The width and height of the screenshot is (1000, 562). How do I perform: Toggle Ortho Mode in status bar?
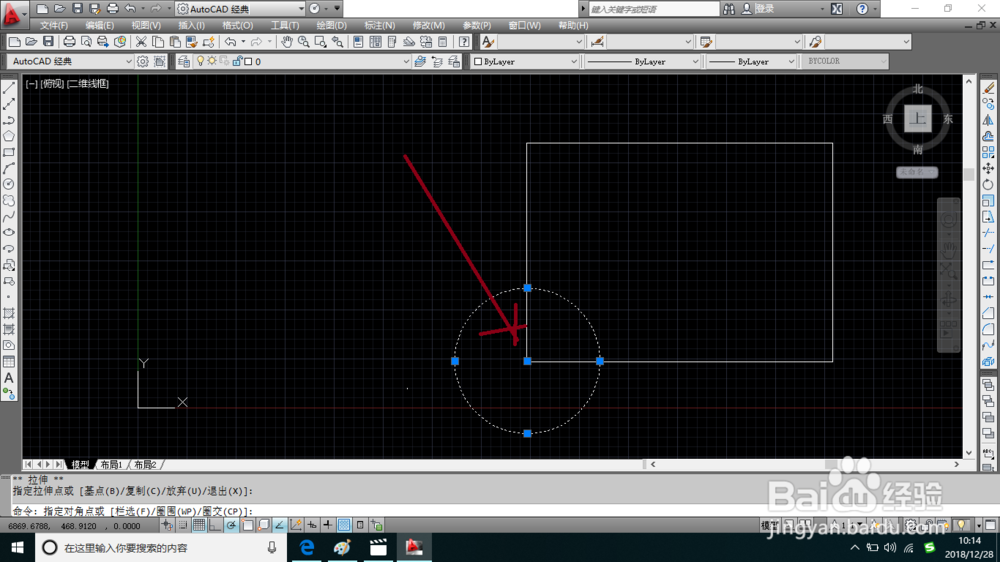click(x=215, y=525)
